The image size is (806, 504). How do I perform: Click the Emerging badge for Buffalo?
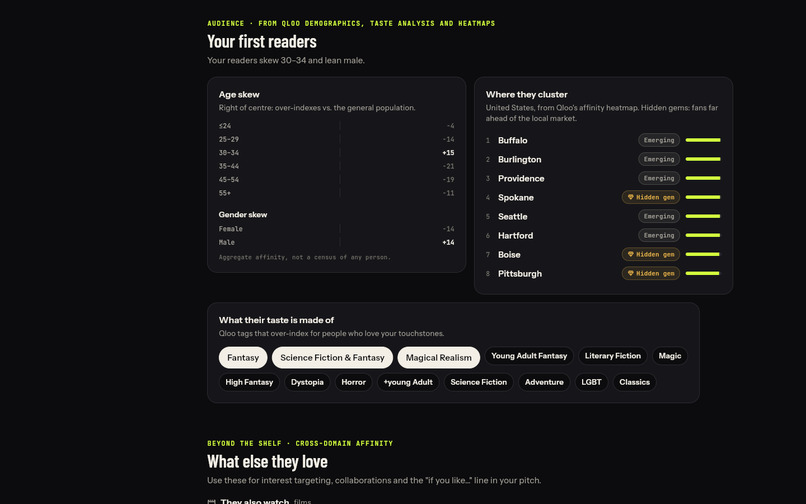659,140
